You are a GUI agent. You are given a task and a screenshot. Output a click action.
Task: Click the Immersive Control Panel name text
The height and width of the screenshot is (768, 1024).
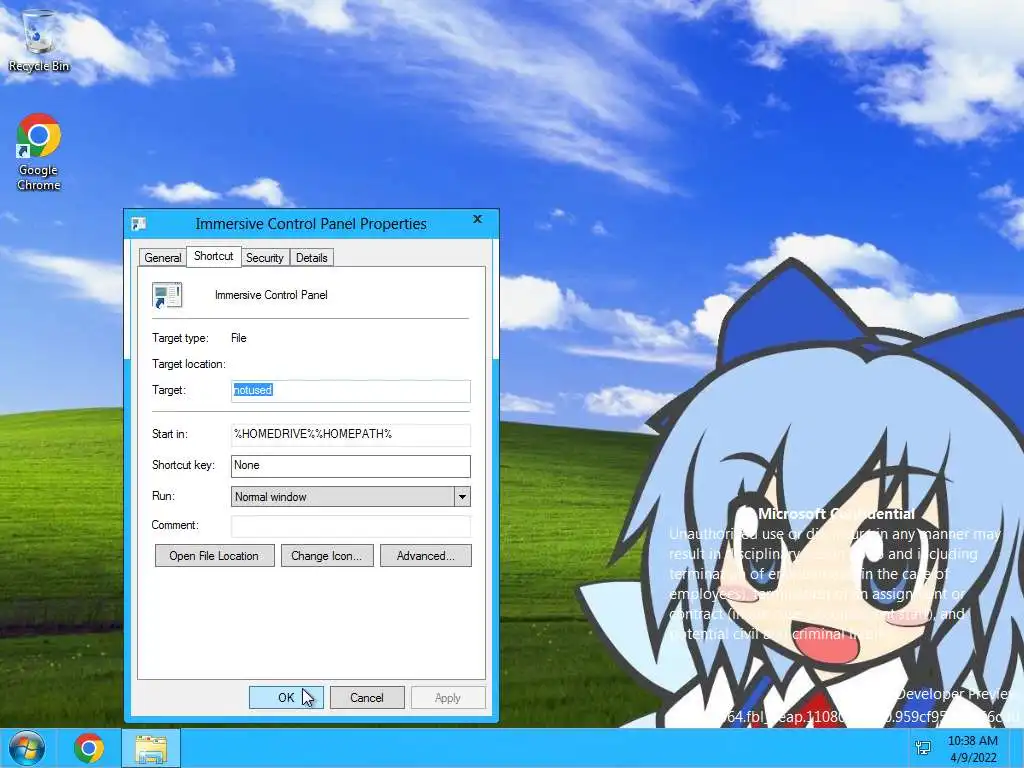[x=271, y=295]
